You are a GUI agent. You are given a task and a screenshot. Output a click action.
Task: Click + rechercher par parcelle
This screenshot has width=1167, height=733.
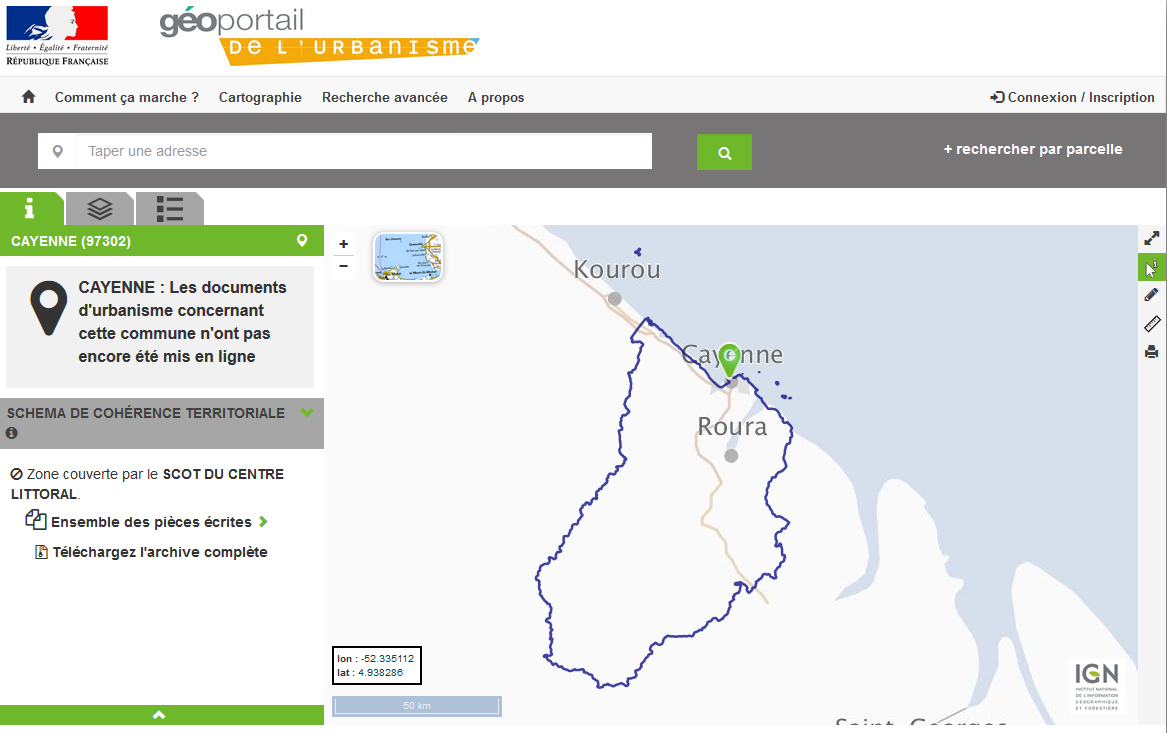tap(1033, 149)
